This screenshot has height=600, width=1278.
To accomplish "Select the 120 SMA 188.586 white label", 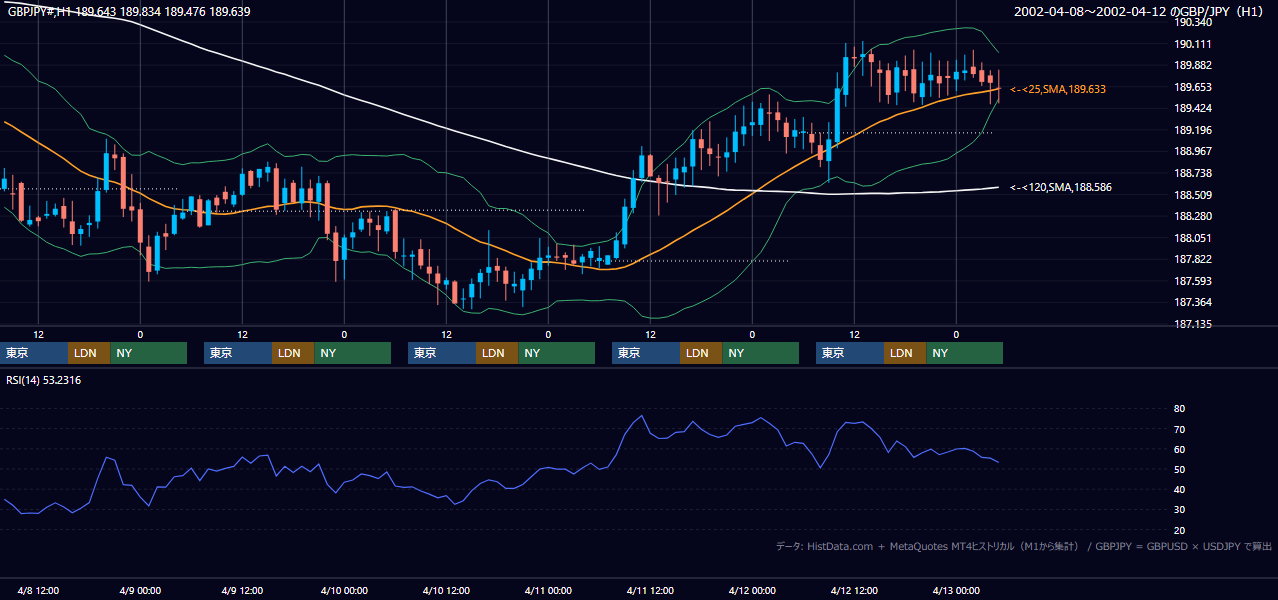I will pyautogui.click(x=1061, y=187).
